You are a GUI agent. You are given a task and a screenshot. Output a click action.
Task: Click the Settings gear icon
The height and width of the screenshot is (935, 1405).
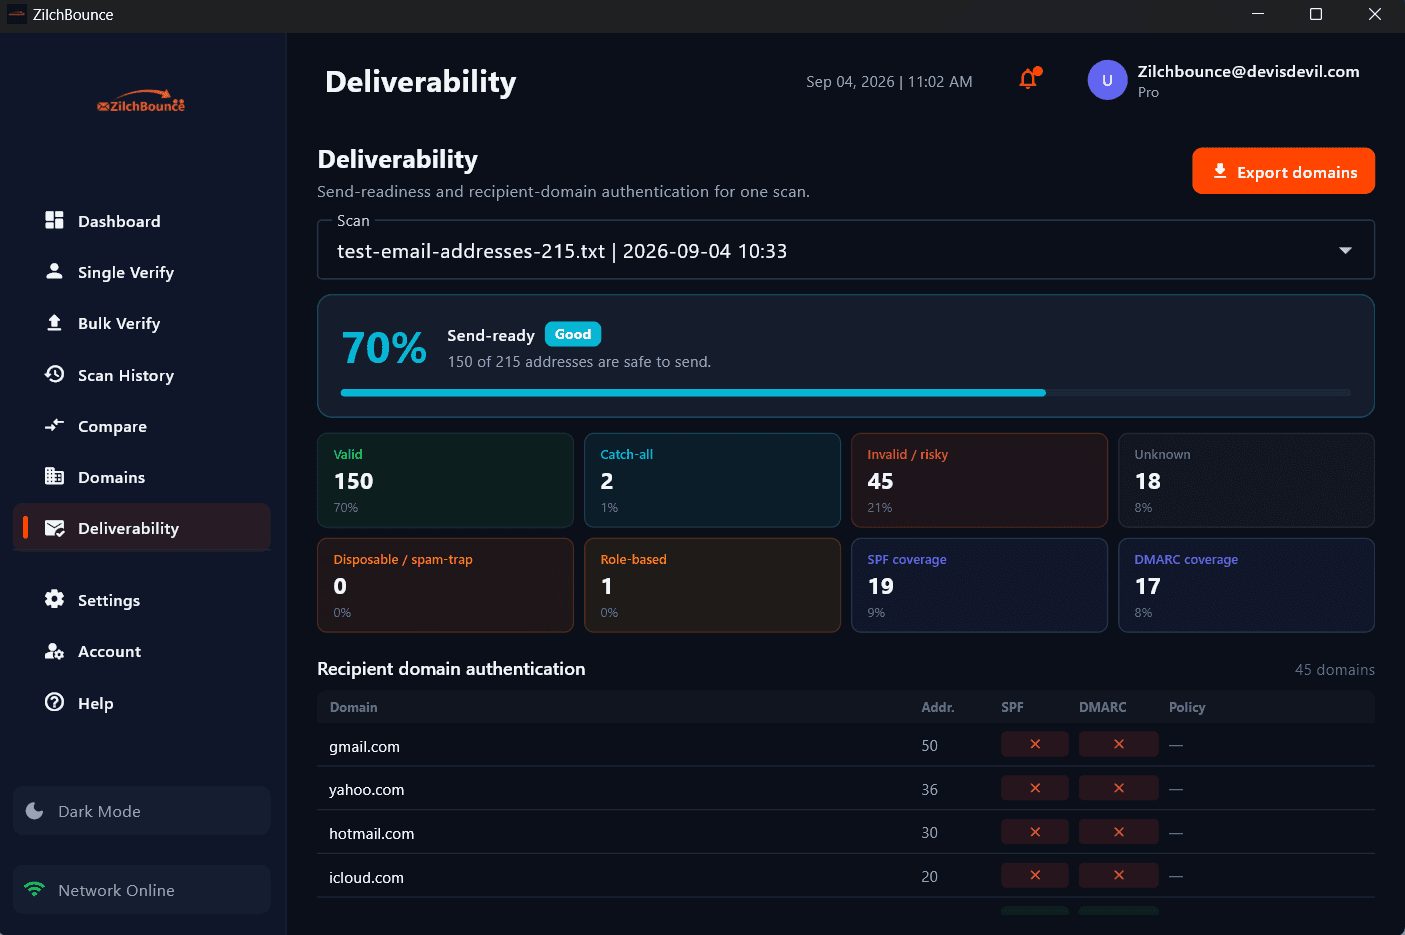pos(54,599)
